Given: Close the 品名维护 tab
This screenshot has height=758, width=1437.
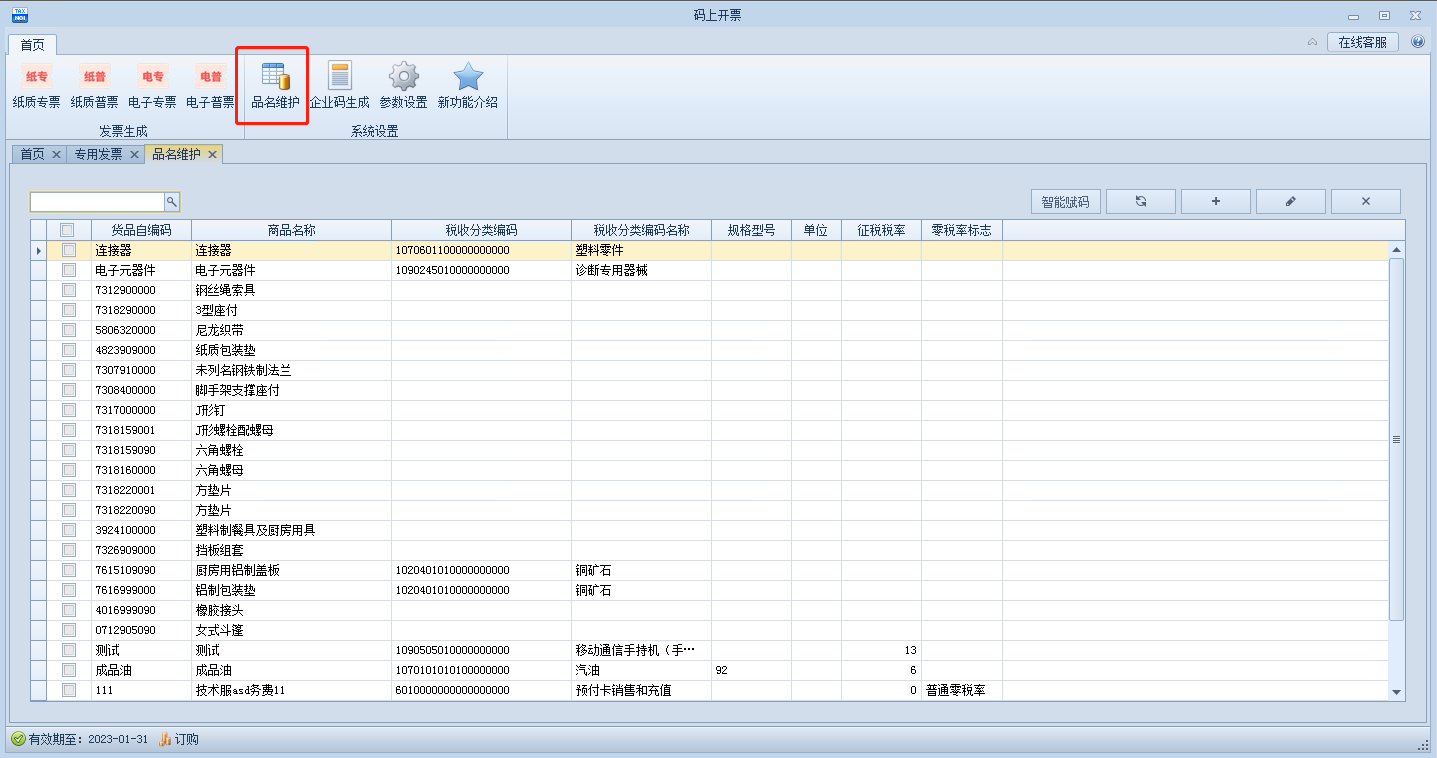Looking at the screenshot, I should click(212, 154).
